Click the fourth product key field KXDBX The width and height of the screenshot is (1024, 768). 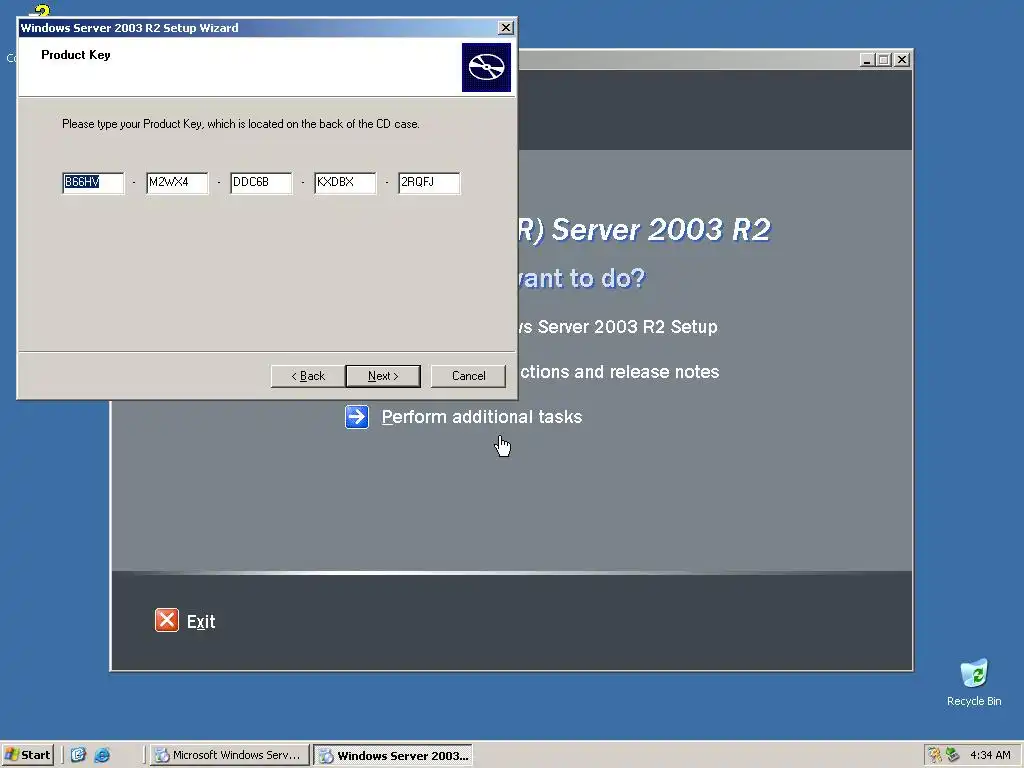pyautogui.click(x=345, y=183)
